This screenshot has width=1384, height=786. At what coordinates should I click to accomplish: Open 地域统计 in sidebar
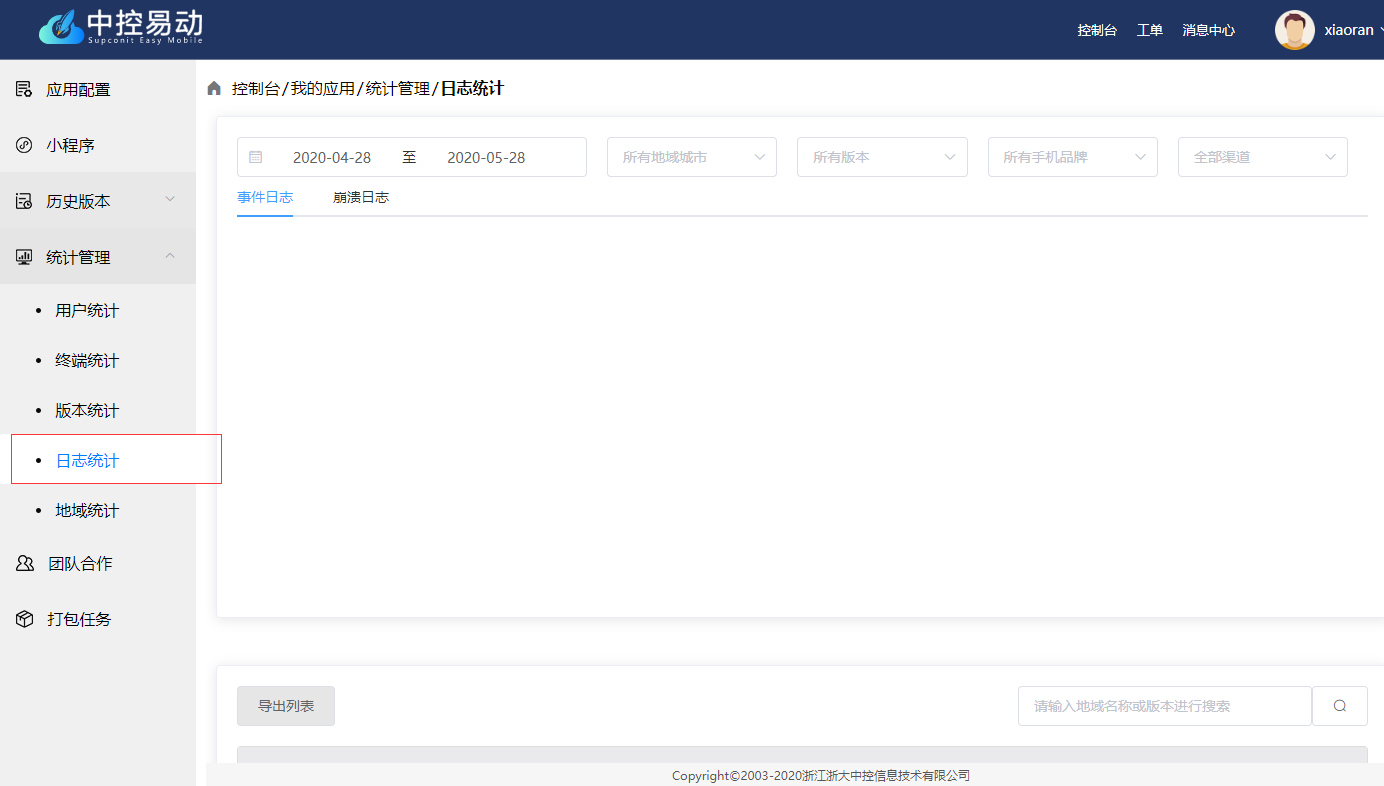point(87,511)
